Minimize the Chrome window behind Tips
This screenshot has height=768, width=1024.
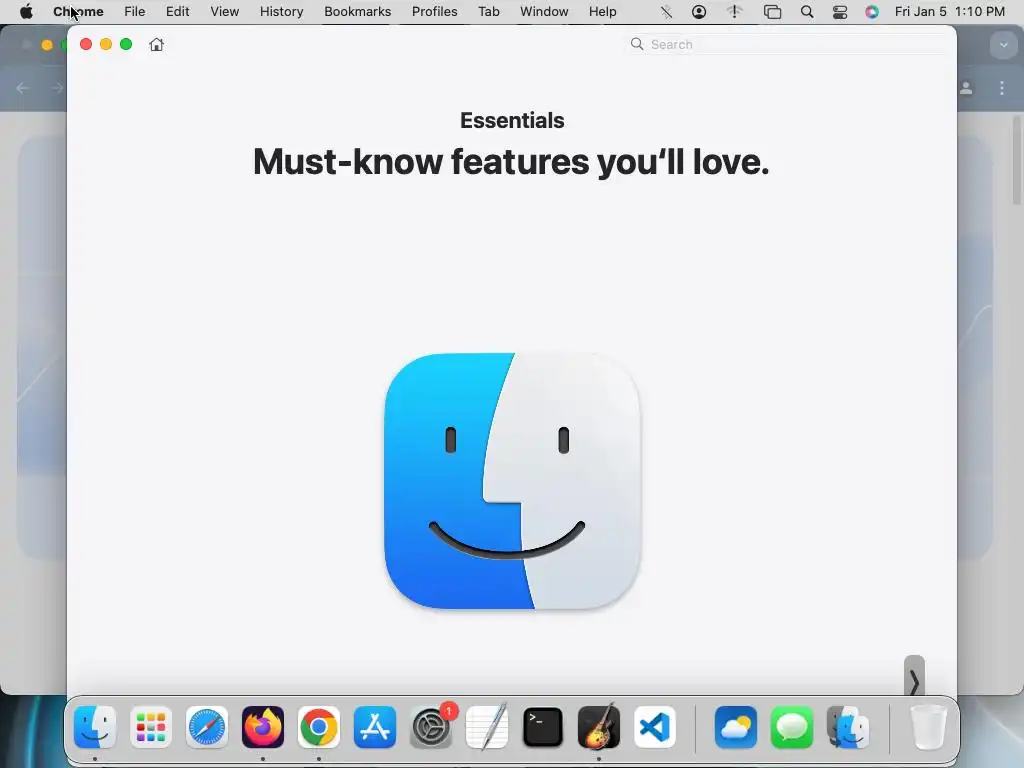coord(46,44)
